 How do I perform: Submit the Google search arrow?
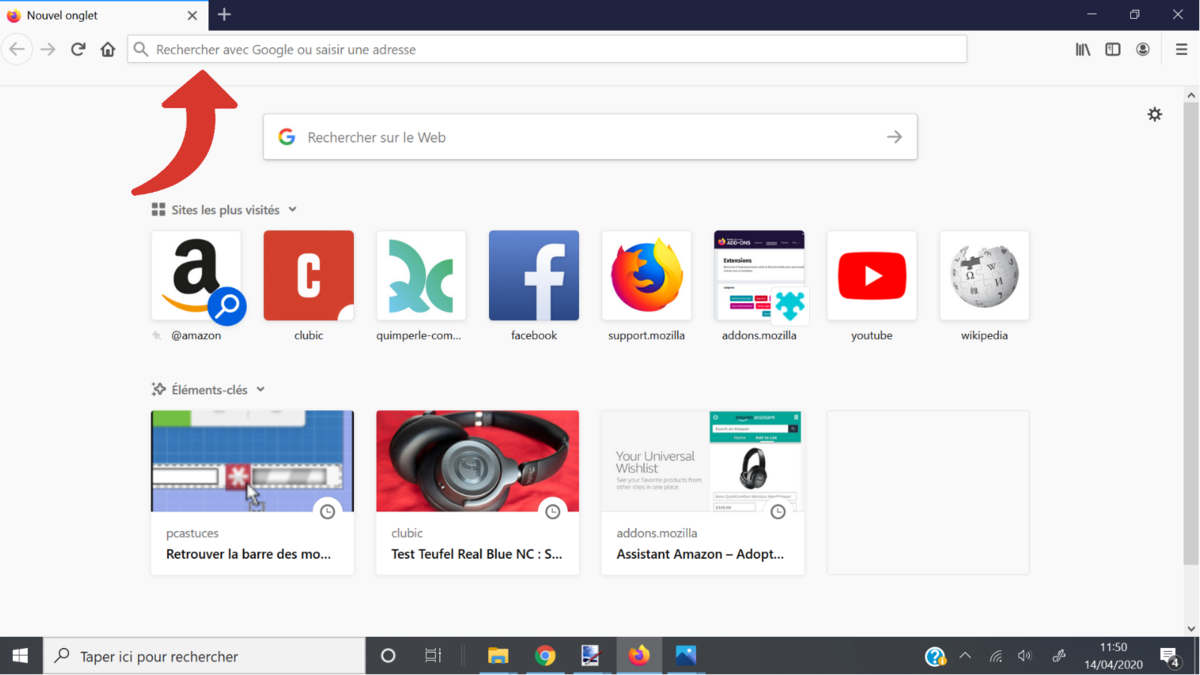coord(895,137)
